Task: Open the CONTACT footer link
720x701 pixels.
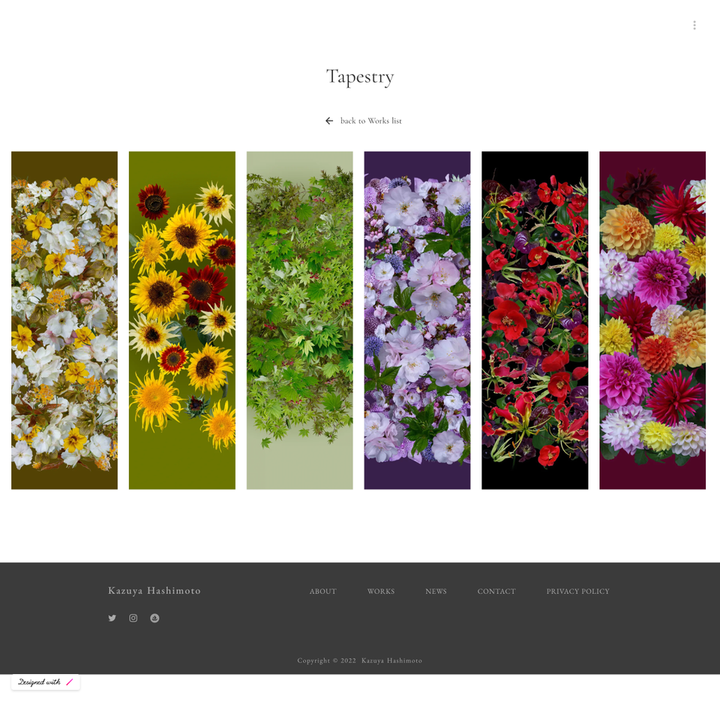Action: point(496,591)
